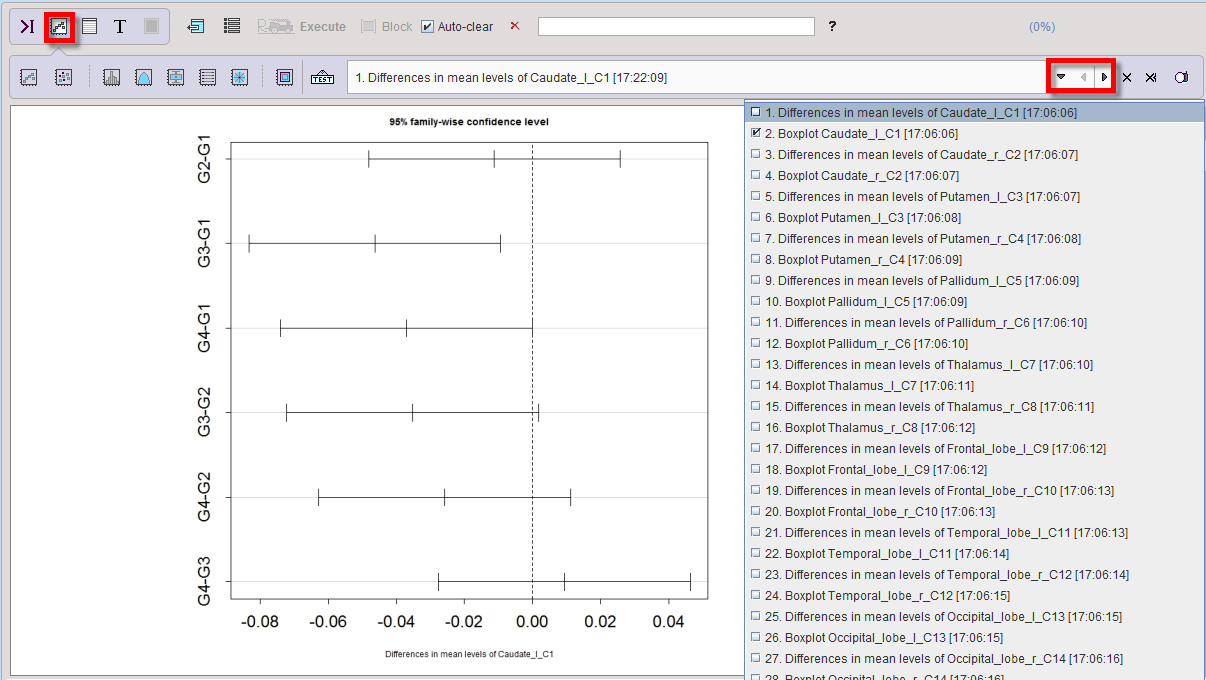This screenshot has width=1206, height=680.
Task: Open the plot list dropdown arrow
Action: click(x=1061, y=77)
